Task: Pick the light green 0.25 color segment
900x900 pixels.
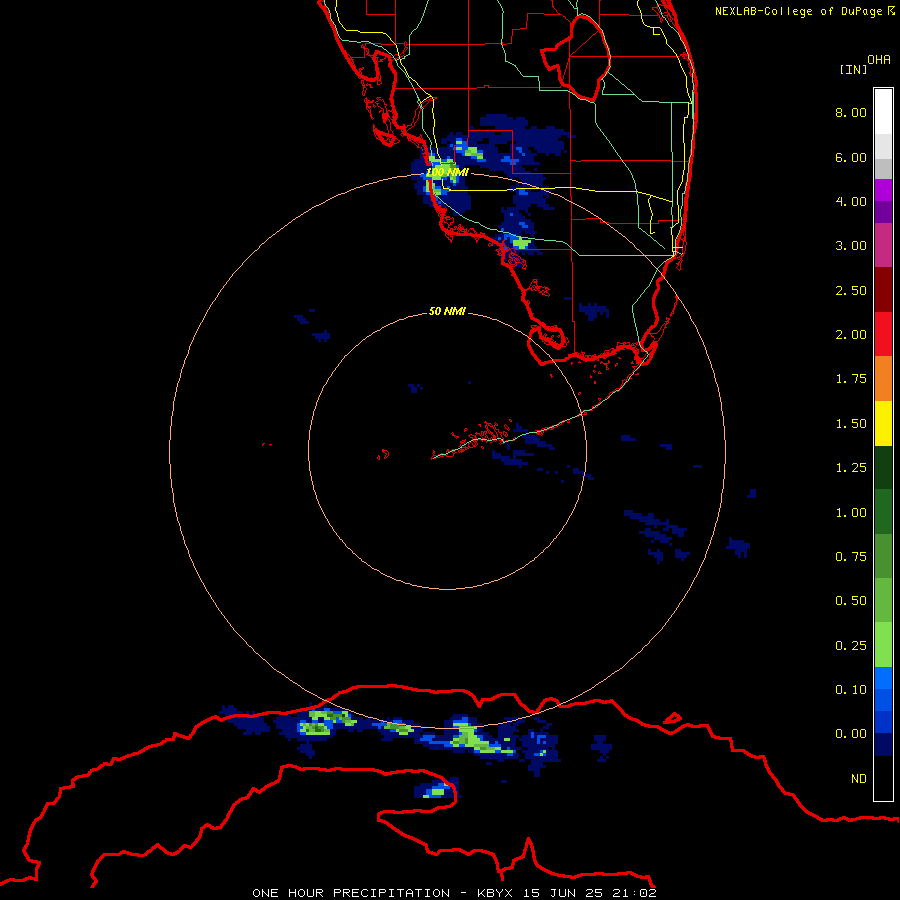Action: click(883, 645)
